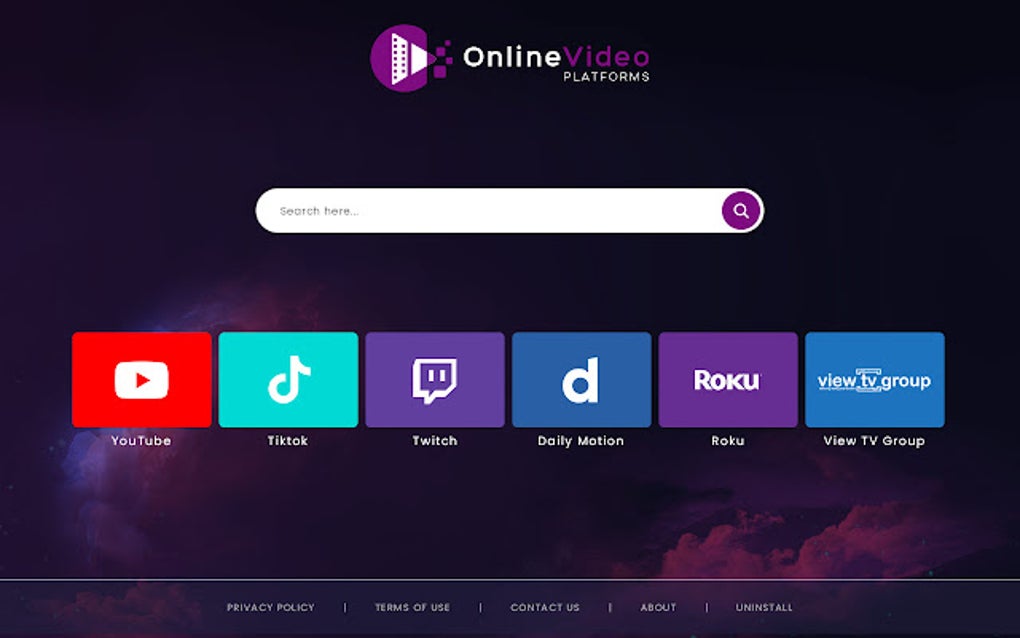Open the Daily Motion icon
Image resolution: width=1020 pixels, height=638 pixels.
pyautogui.click(x=582, y=378)
